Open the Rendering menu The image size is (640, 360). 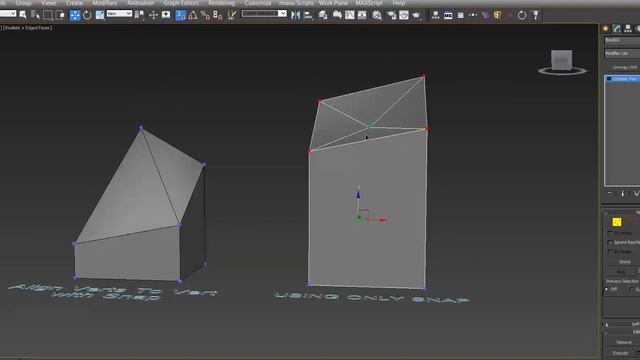click(222, 3)
